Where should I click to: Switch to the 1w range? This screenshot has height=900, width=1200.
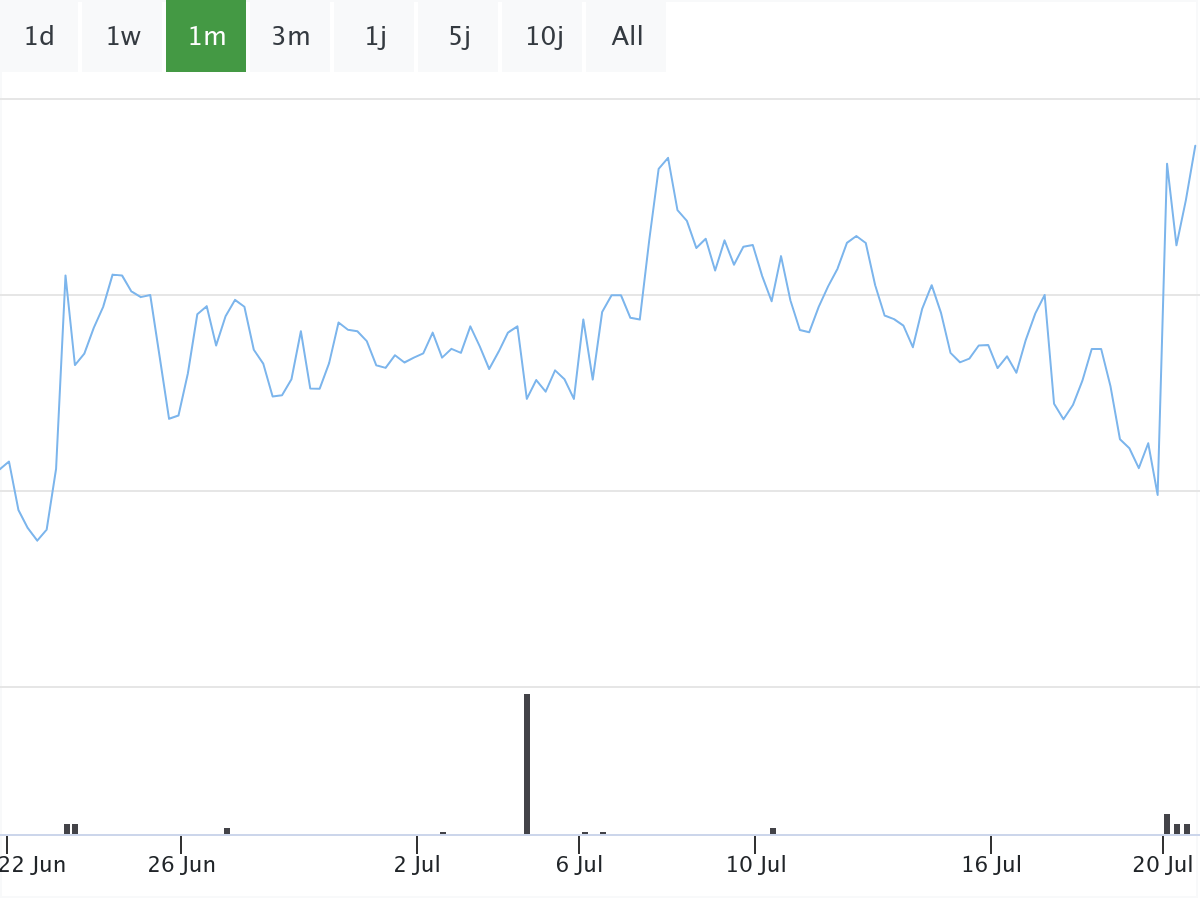[123, 37]
